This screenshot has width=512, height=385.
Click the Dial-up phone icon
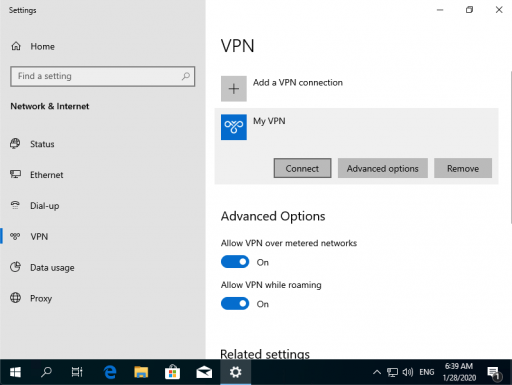tap(15, 205)
